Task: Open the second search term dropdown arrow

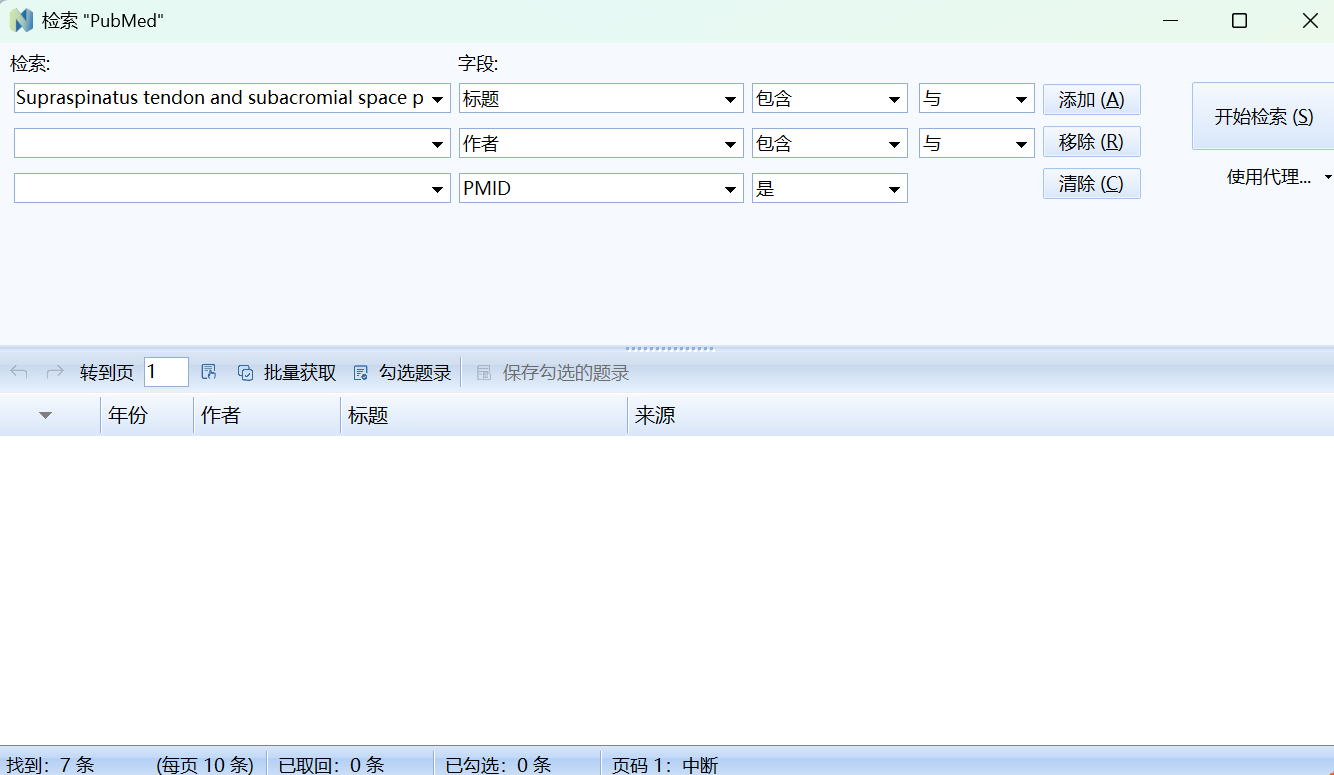Action: coord(437,144)
